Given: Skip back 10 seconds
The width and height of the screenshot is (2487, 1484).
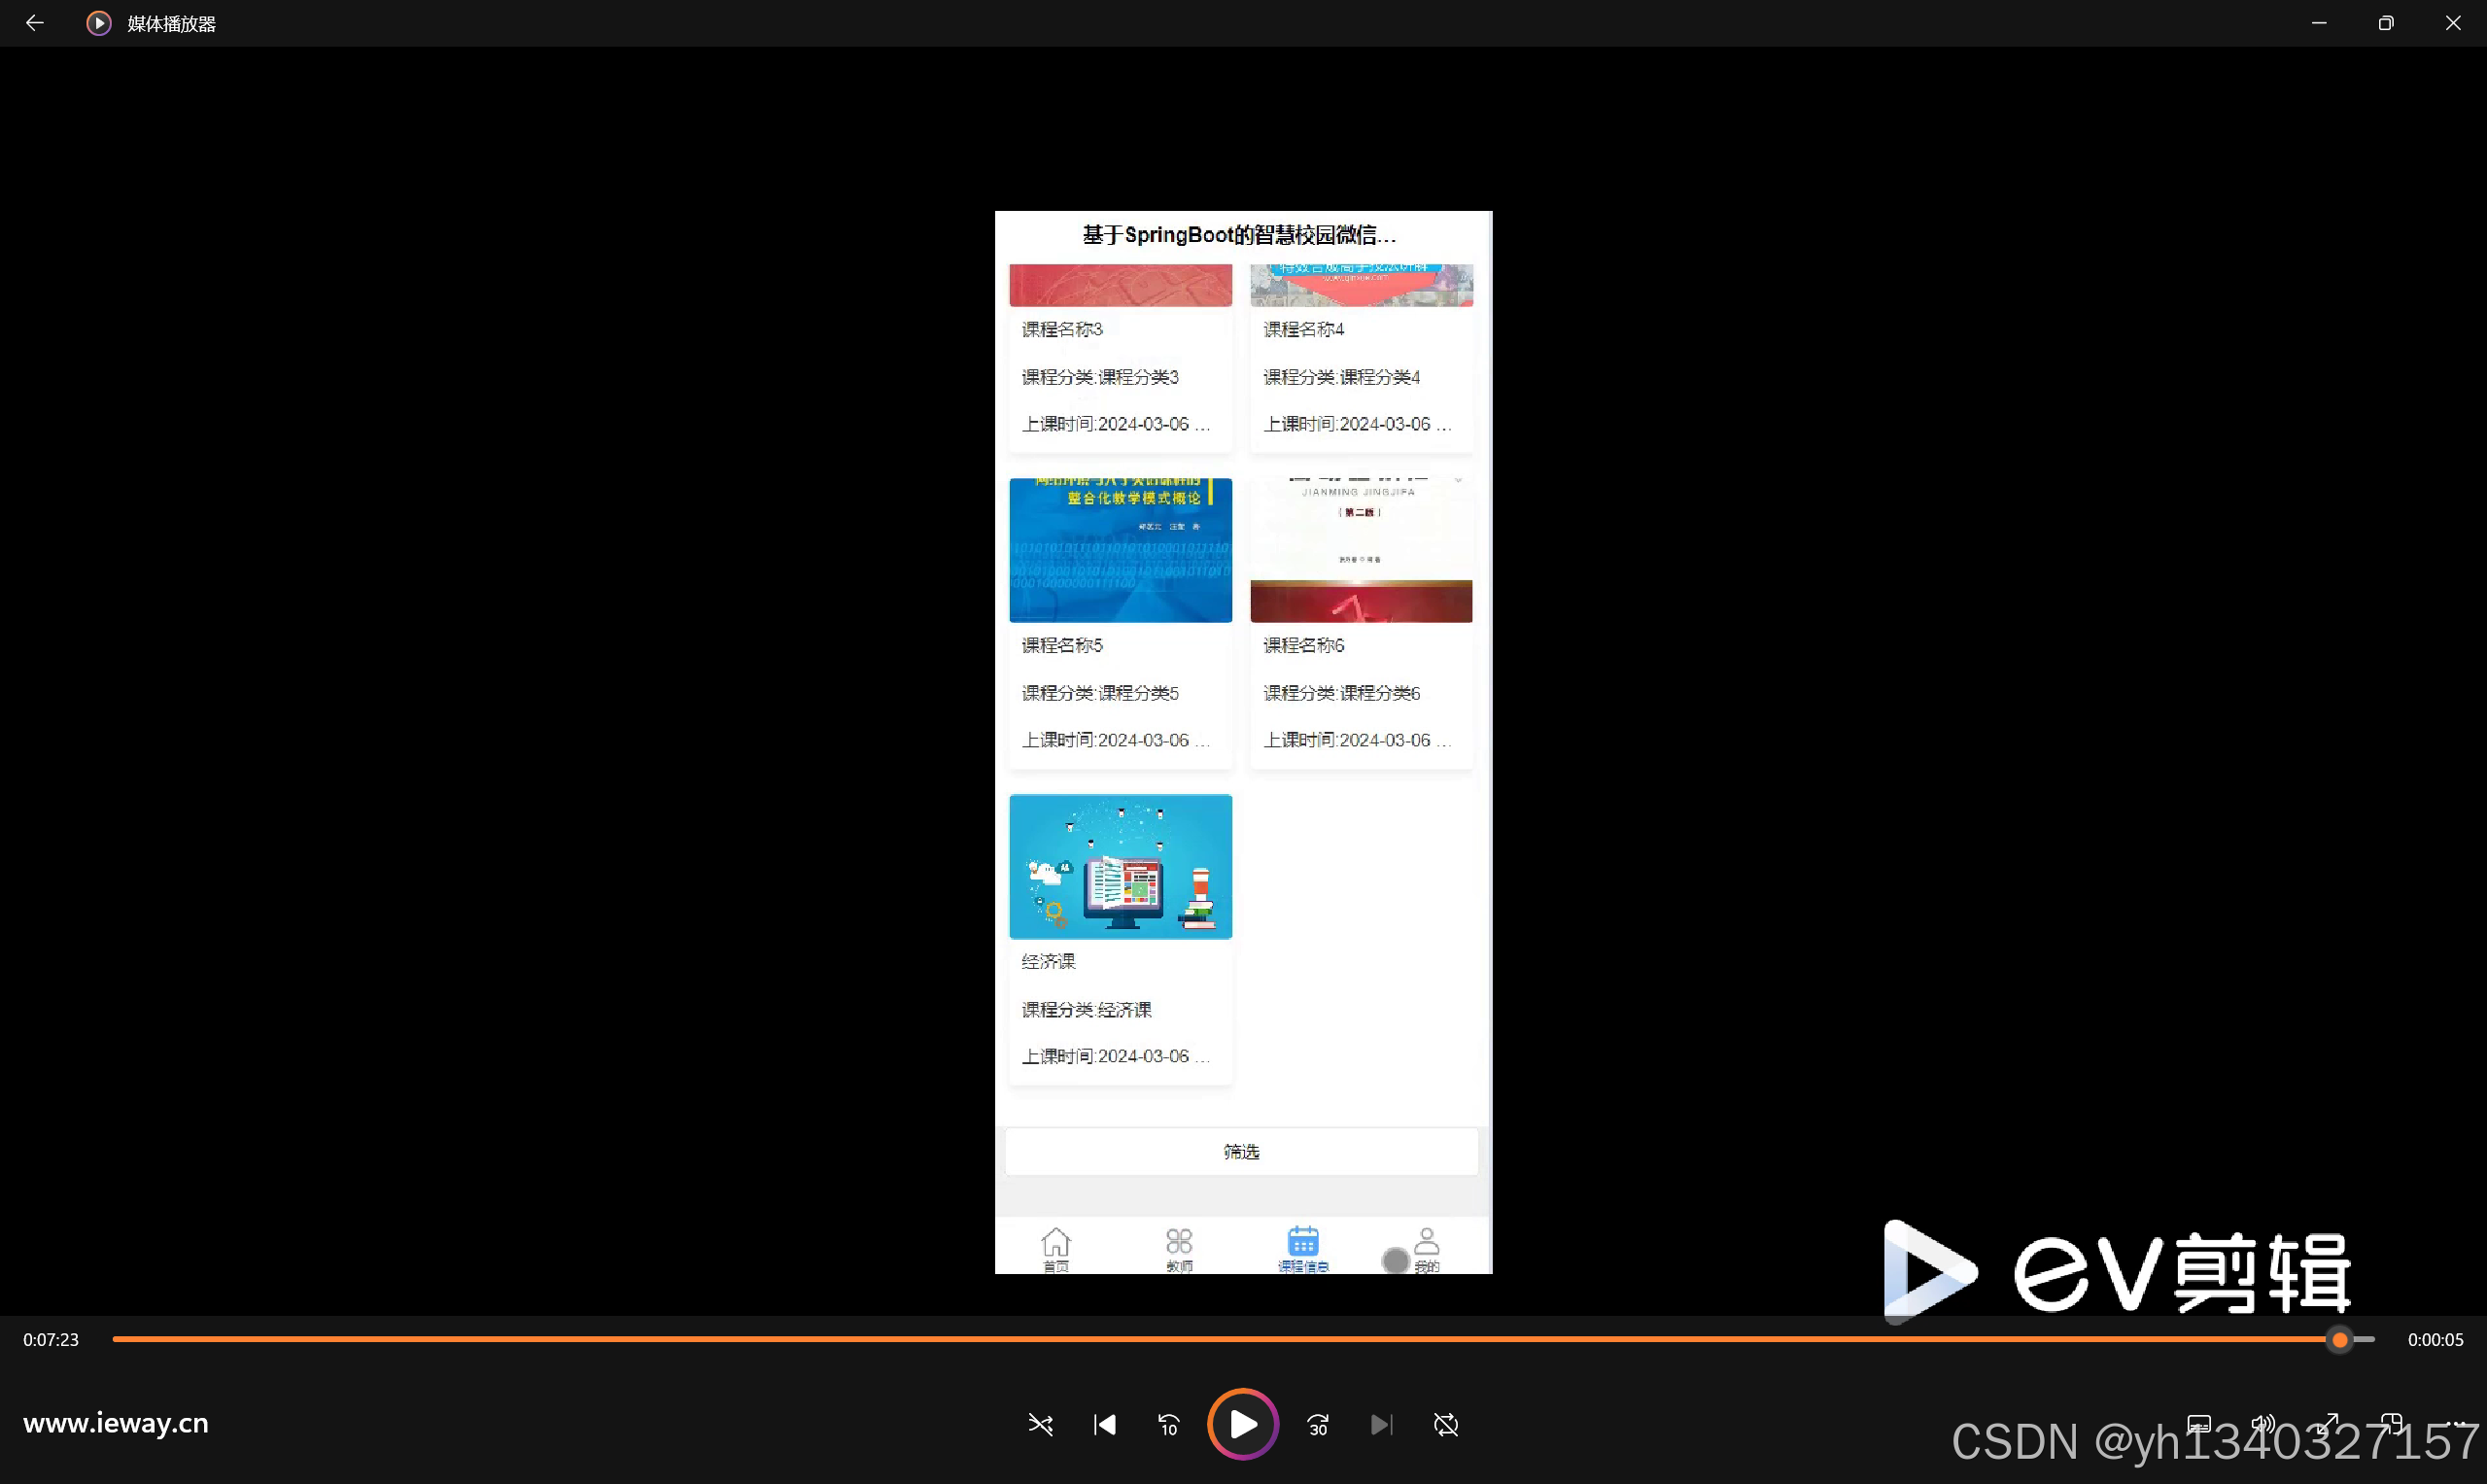Looking at the screenshot, I should click(1168, 1424).
